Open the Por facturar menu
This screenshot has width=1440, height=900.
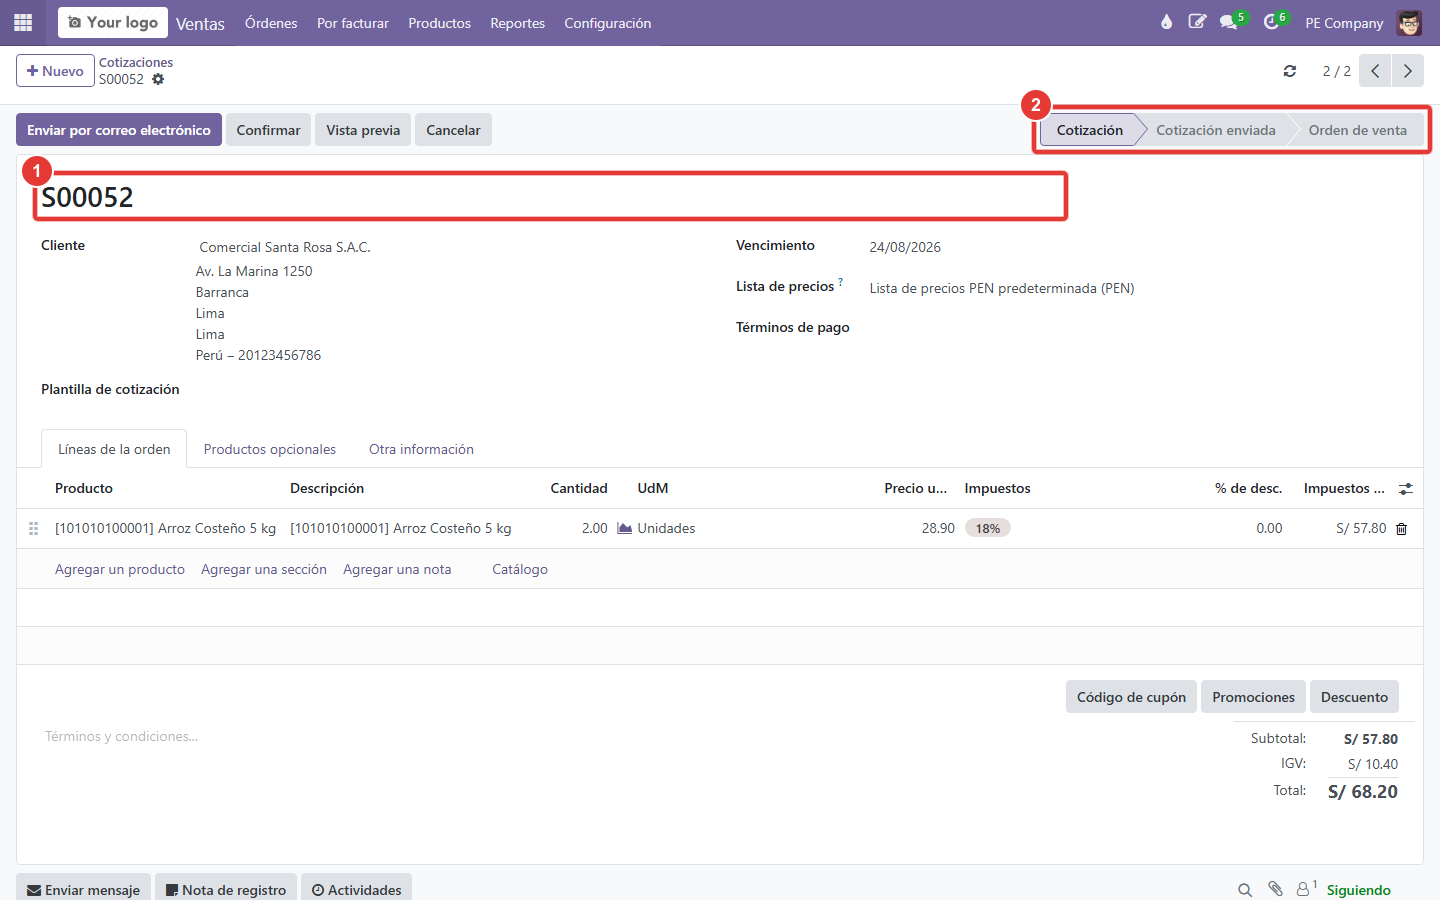[353, 23]
